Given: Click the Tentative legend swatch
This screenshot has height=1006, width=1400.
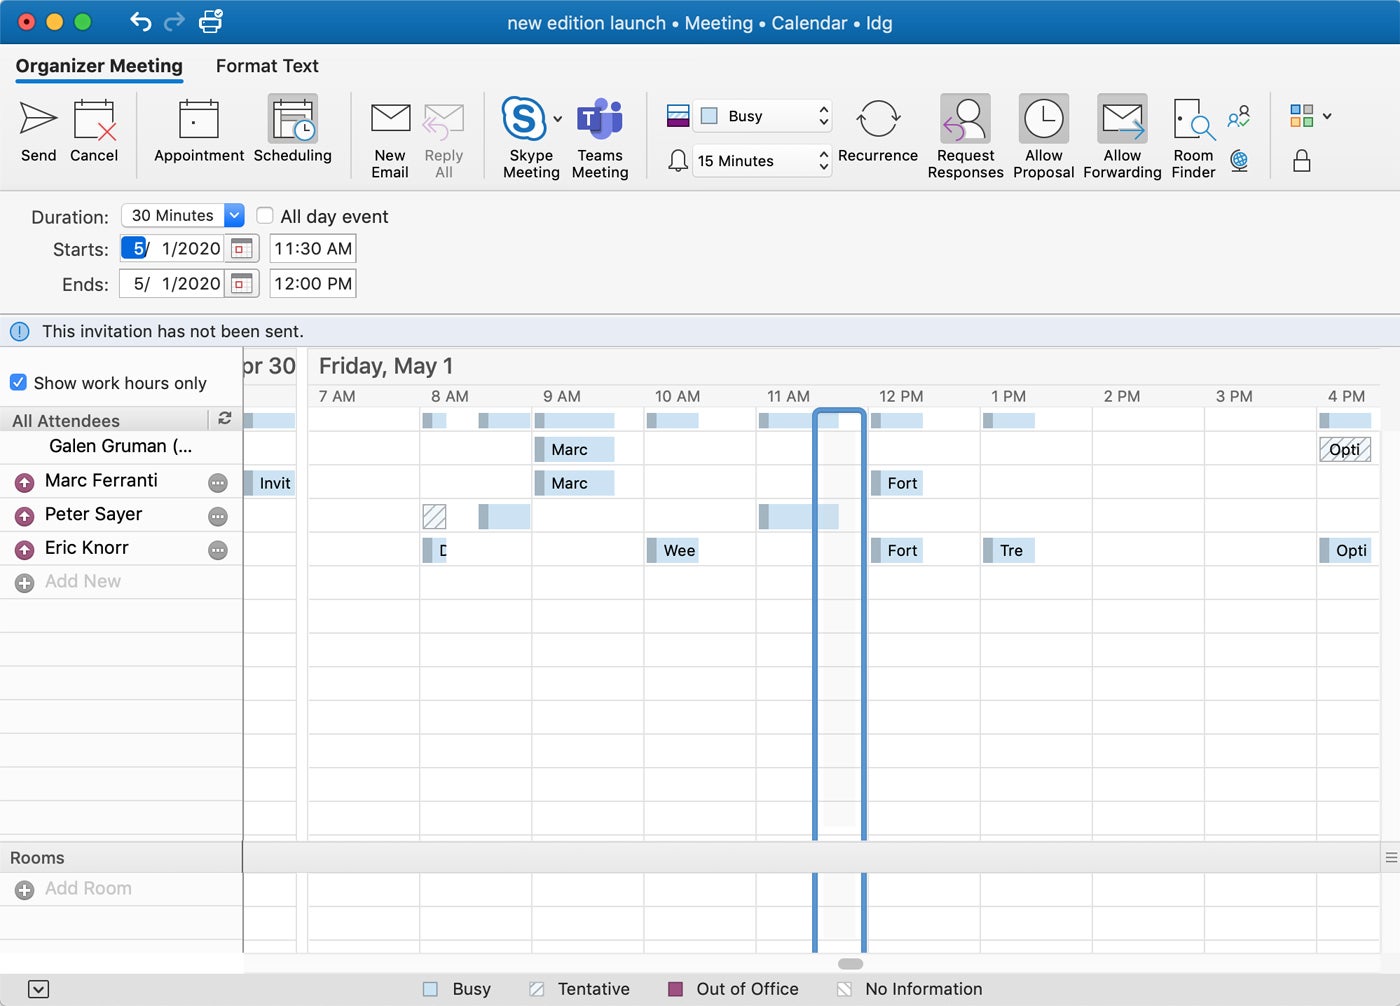Looking at the screenshot, I should 537,989.
